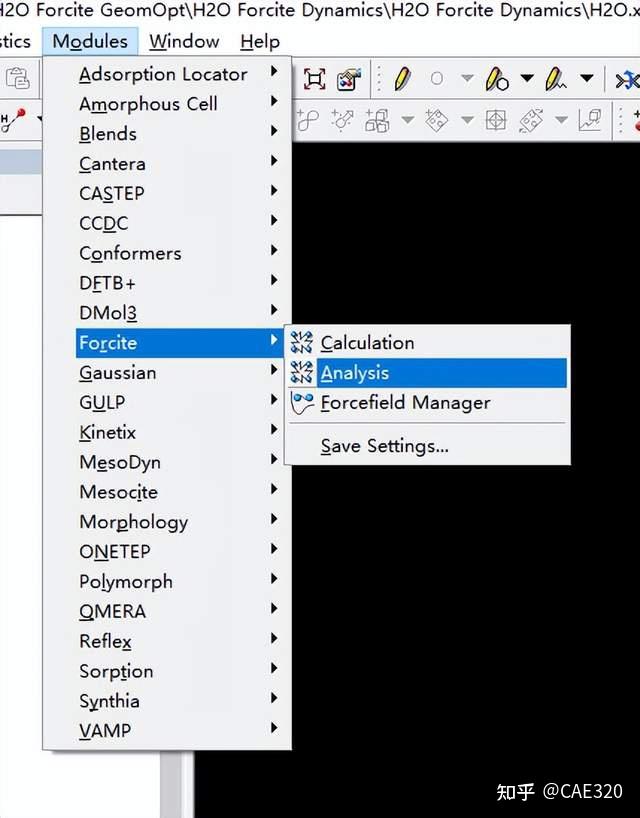Click the Build Crystal lattice icon
Image resolution: width=640 pixels, height=818 pixels.
436,121
